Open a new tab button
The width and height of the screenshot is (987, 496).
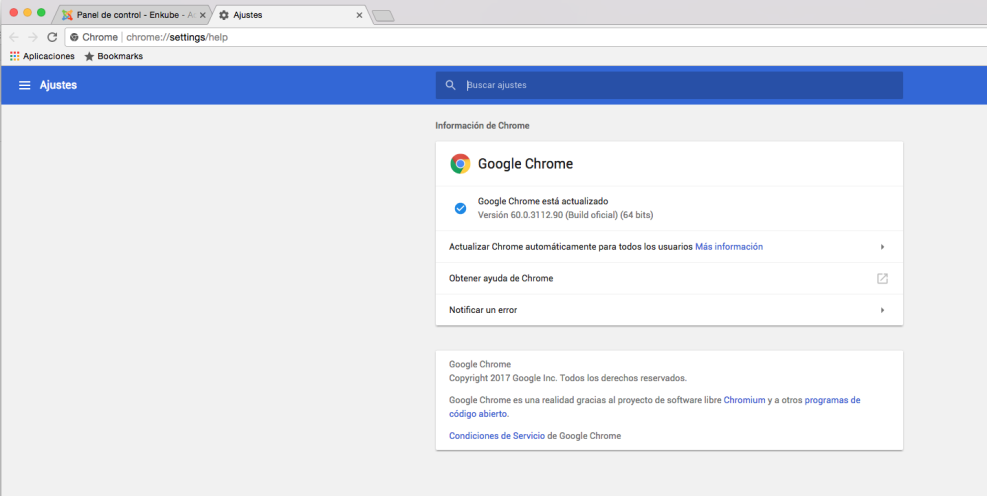(x=383, y=16)
